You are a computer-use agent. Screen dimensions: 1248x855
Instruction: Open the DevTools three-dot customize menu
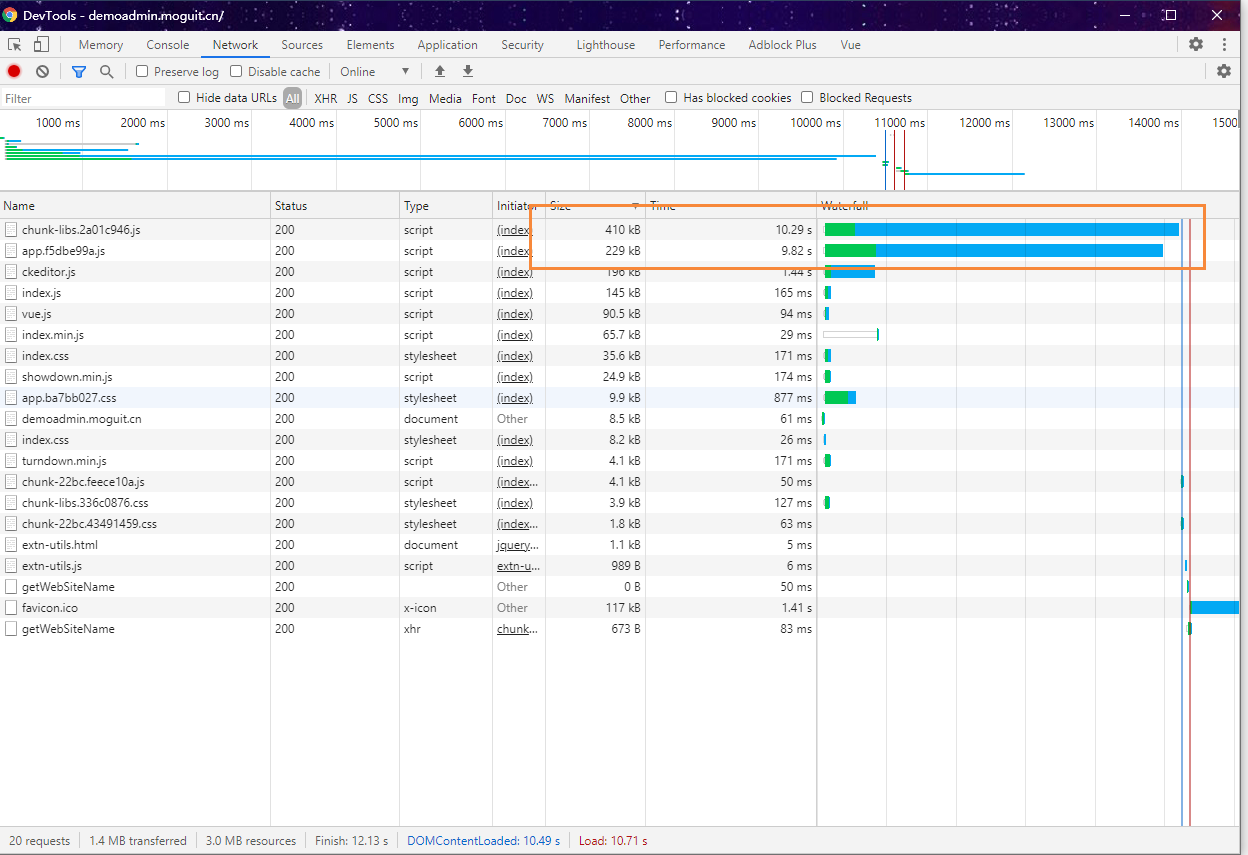pyautogui.click(x=1224, y=45)
